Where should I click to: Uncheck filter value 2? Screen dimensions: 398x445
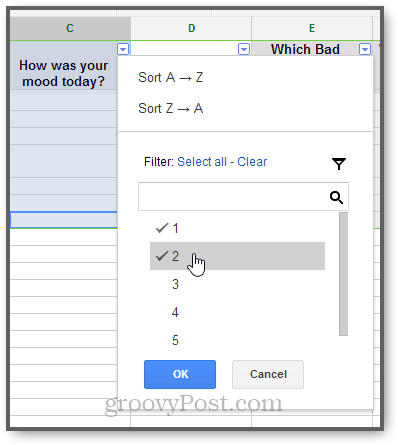coord(237,256)
